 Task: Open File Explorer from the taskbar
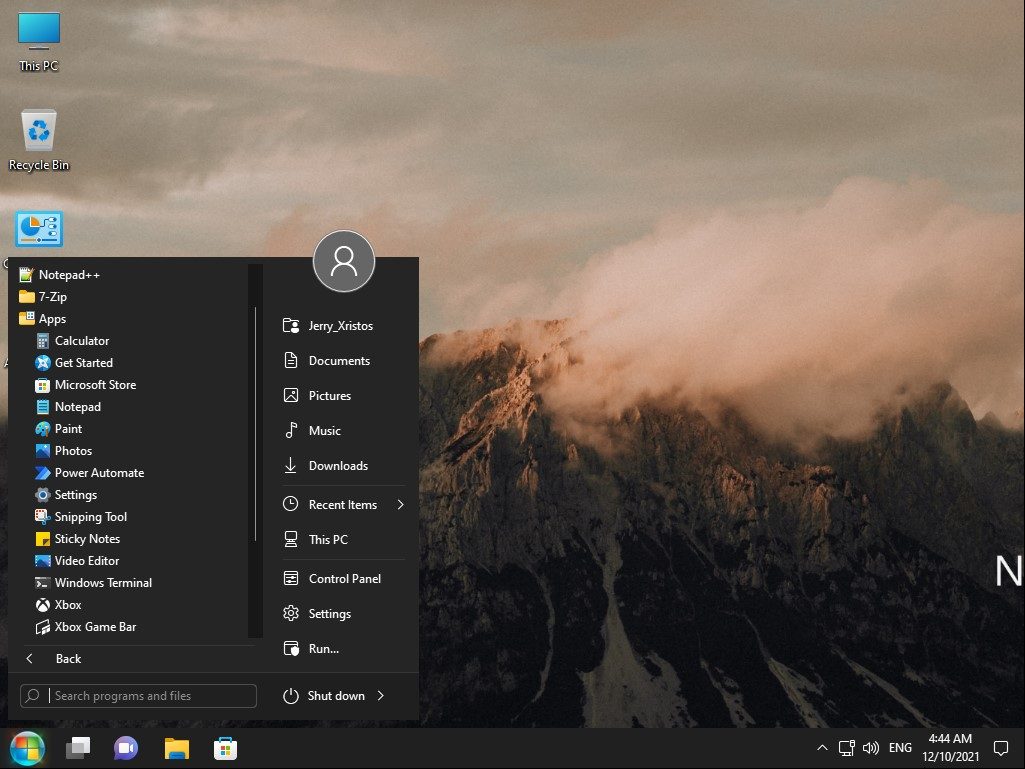tap(177, 748)
